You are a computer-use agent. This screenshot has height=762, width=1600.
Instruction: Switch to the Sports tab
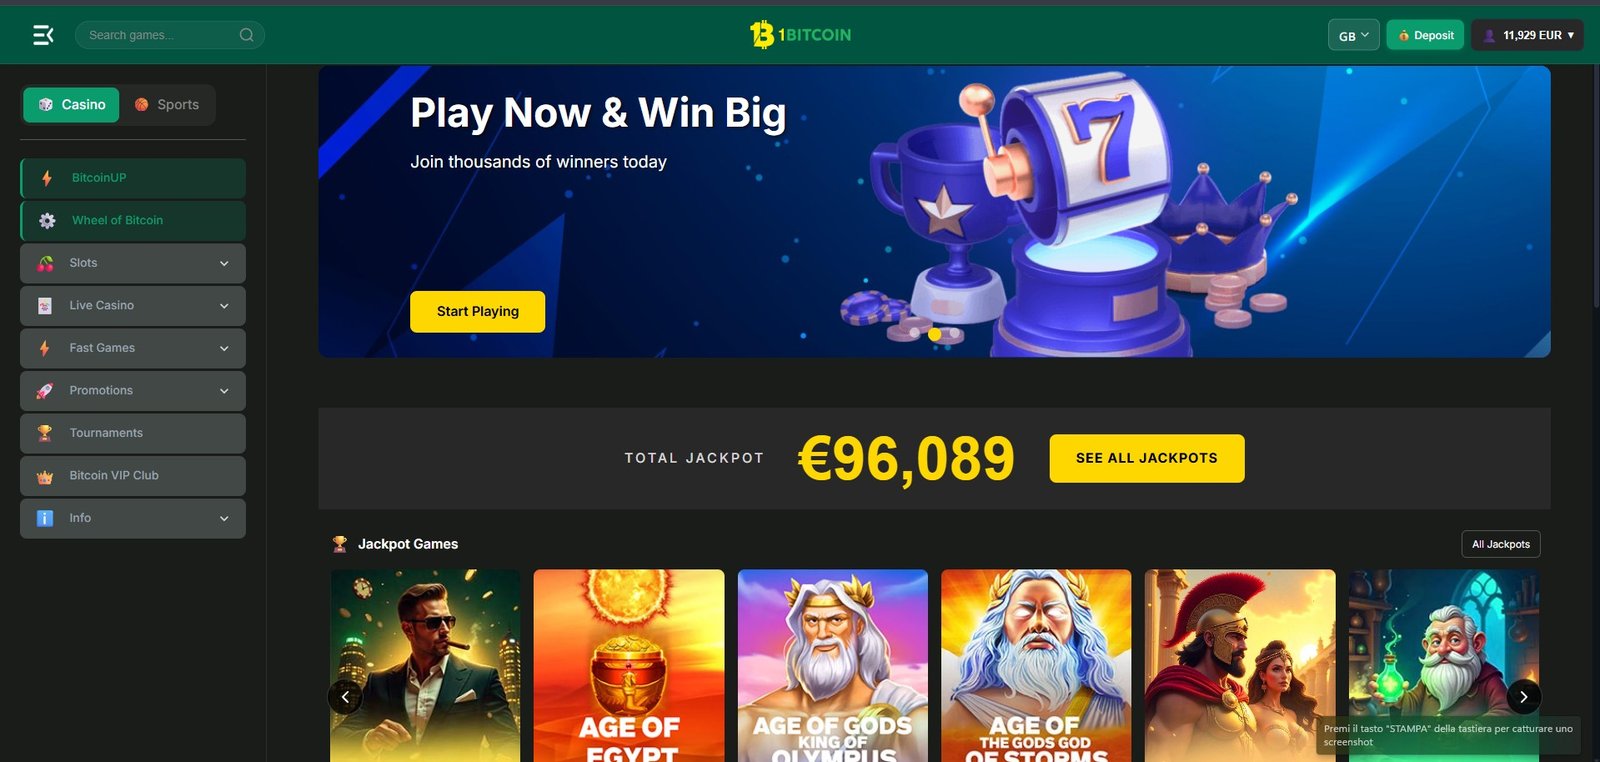click(167, 105)
